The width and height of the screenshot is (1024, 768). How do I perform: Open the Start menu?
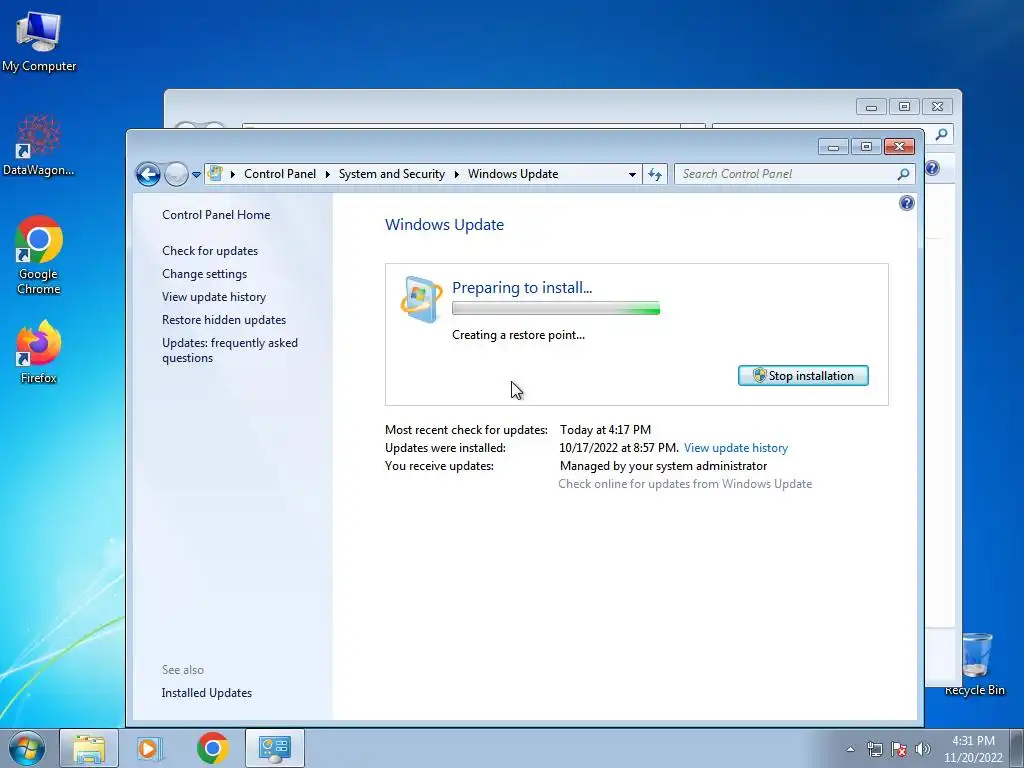pos(27,748)
